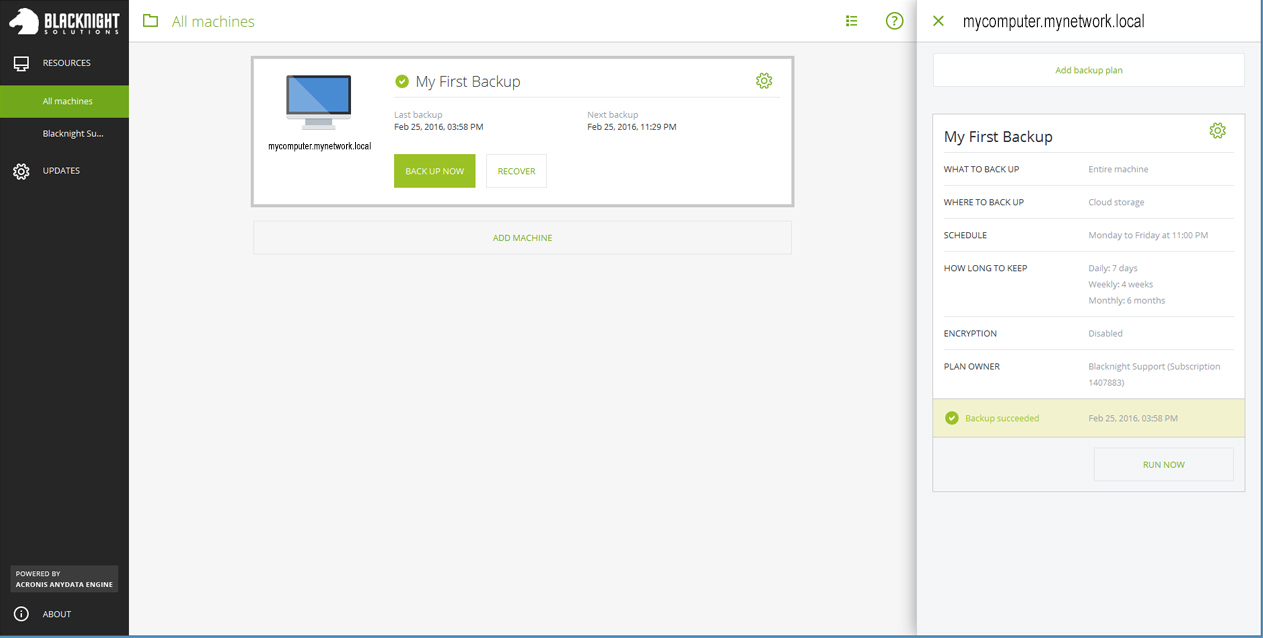Click the About info icon

21,614
